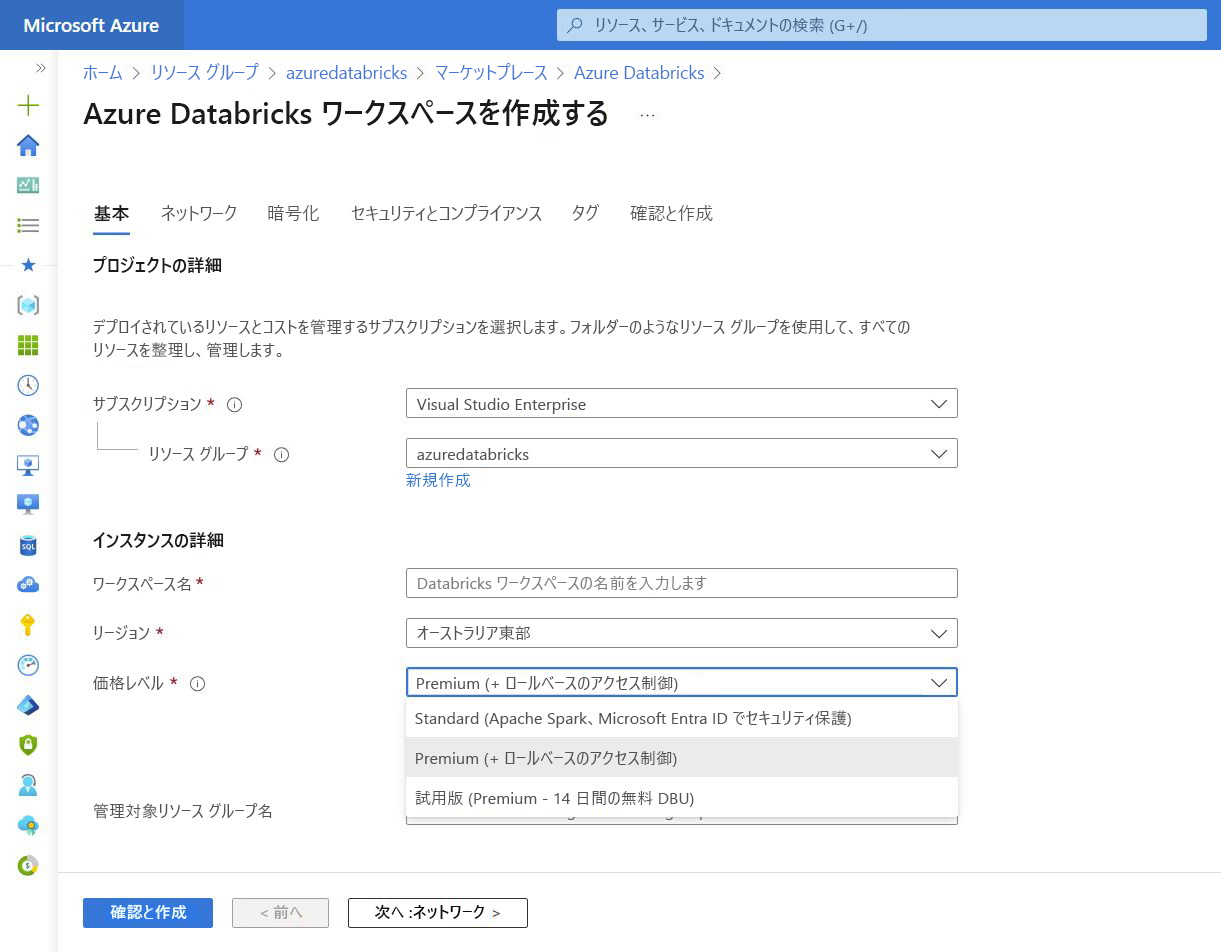Open the Key Vault key icon

[x=28, y=625]
